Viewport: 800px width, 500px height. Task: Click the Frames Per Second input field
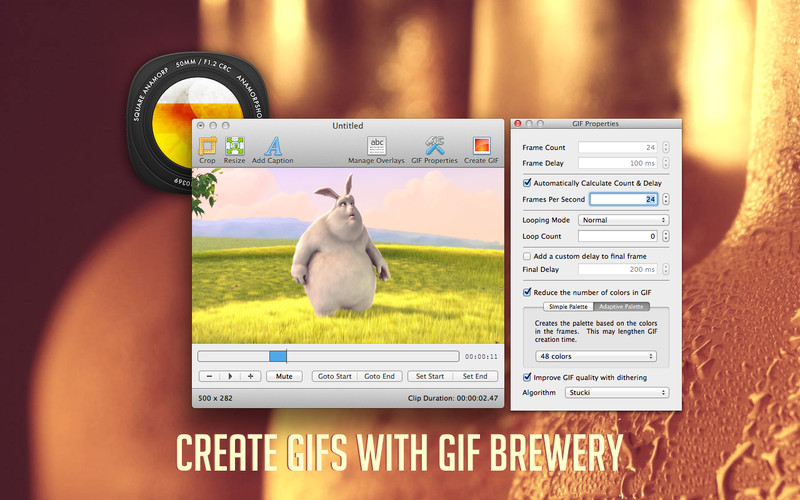[623, 199]
